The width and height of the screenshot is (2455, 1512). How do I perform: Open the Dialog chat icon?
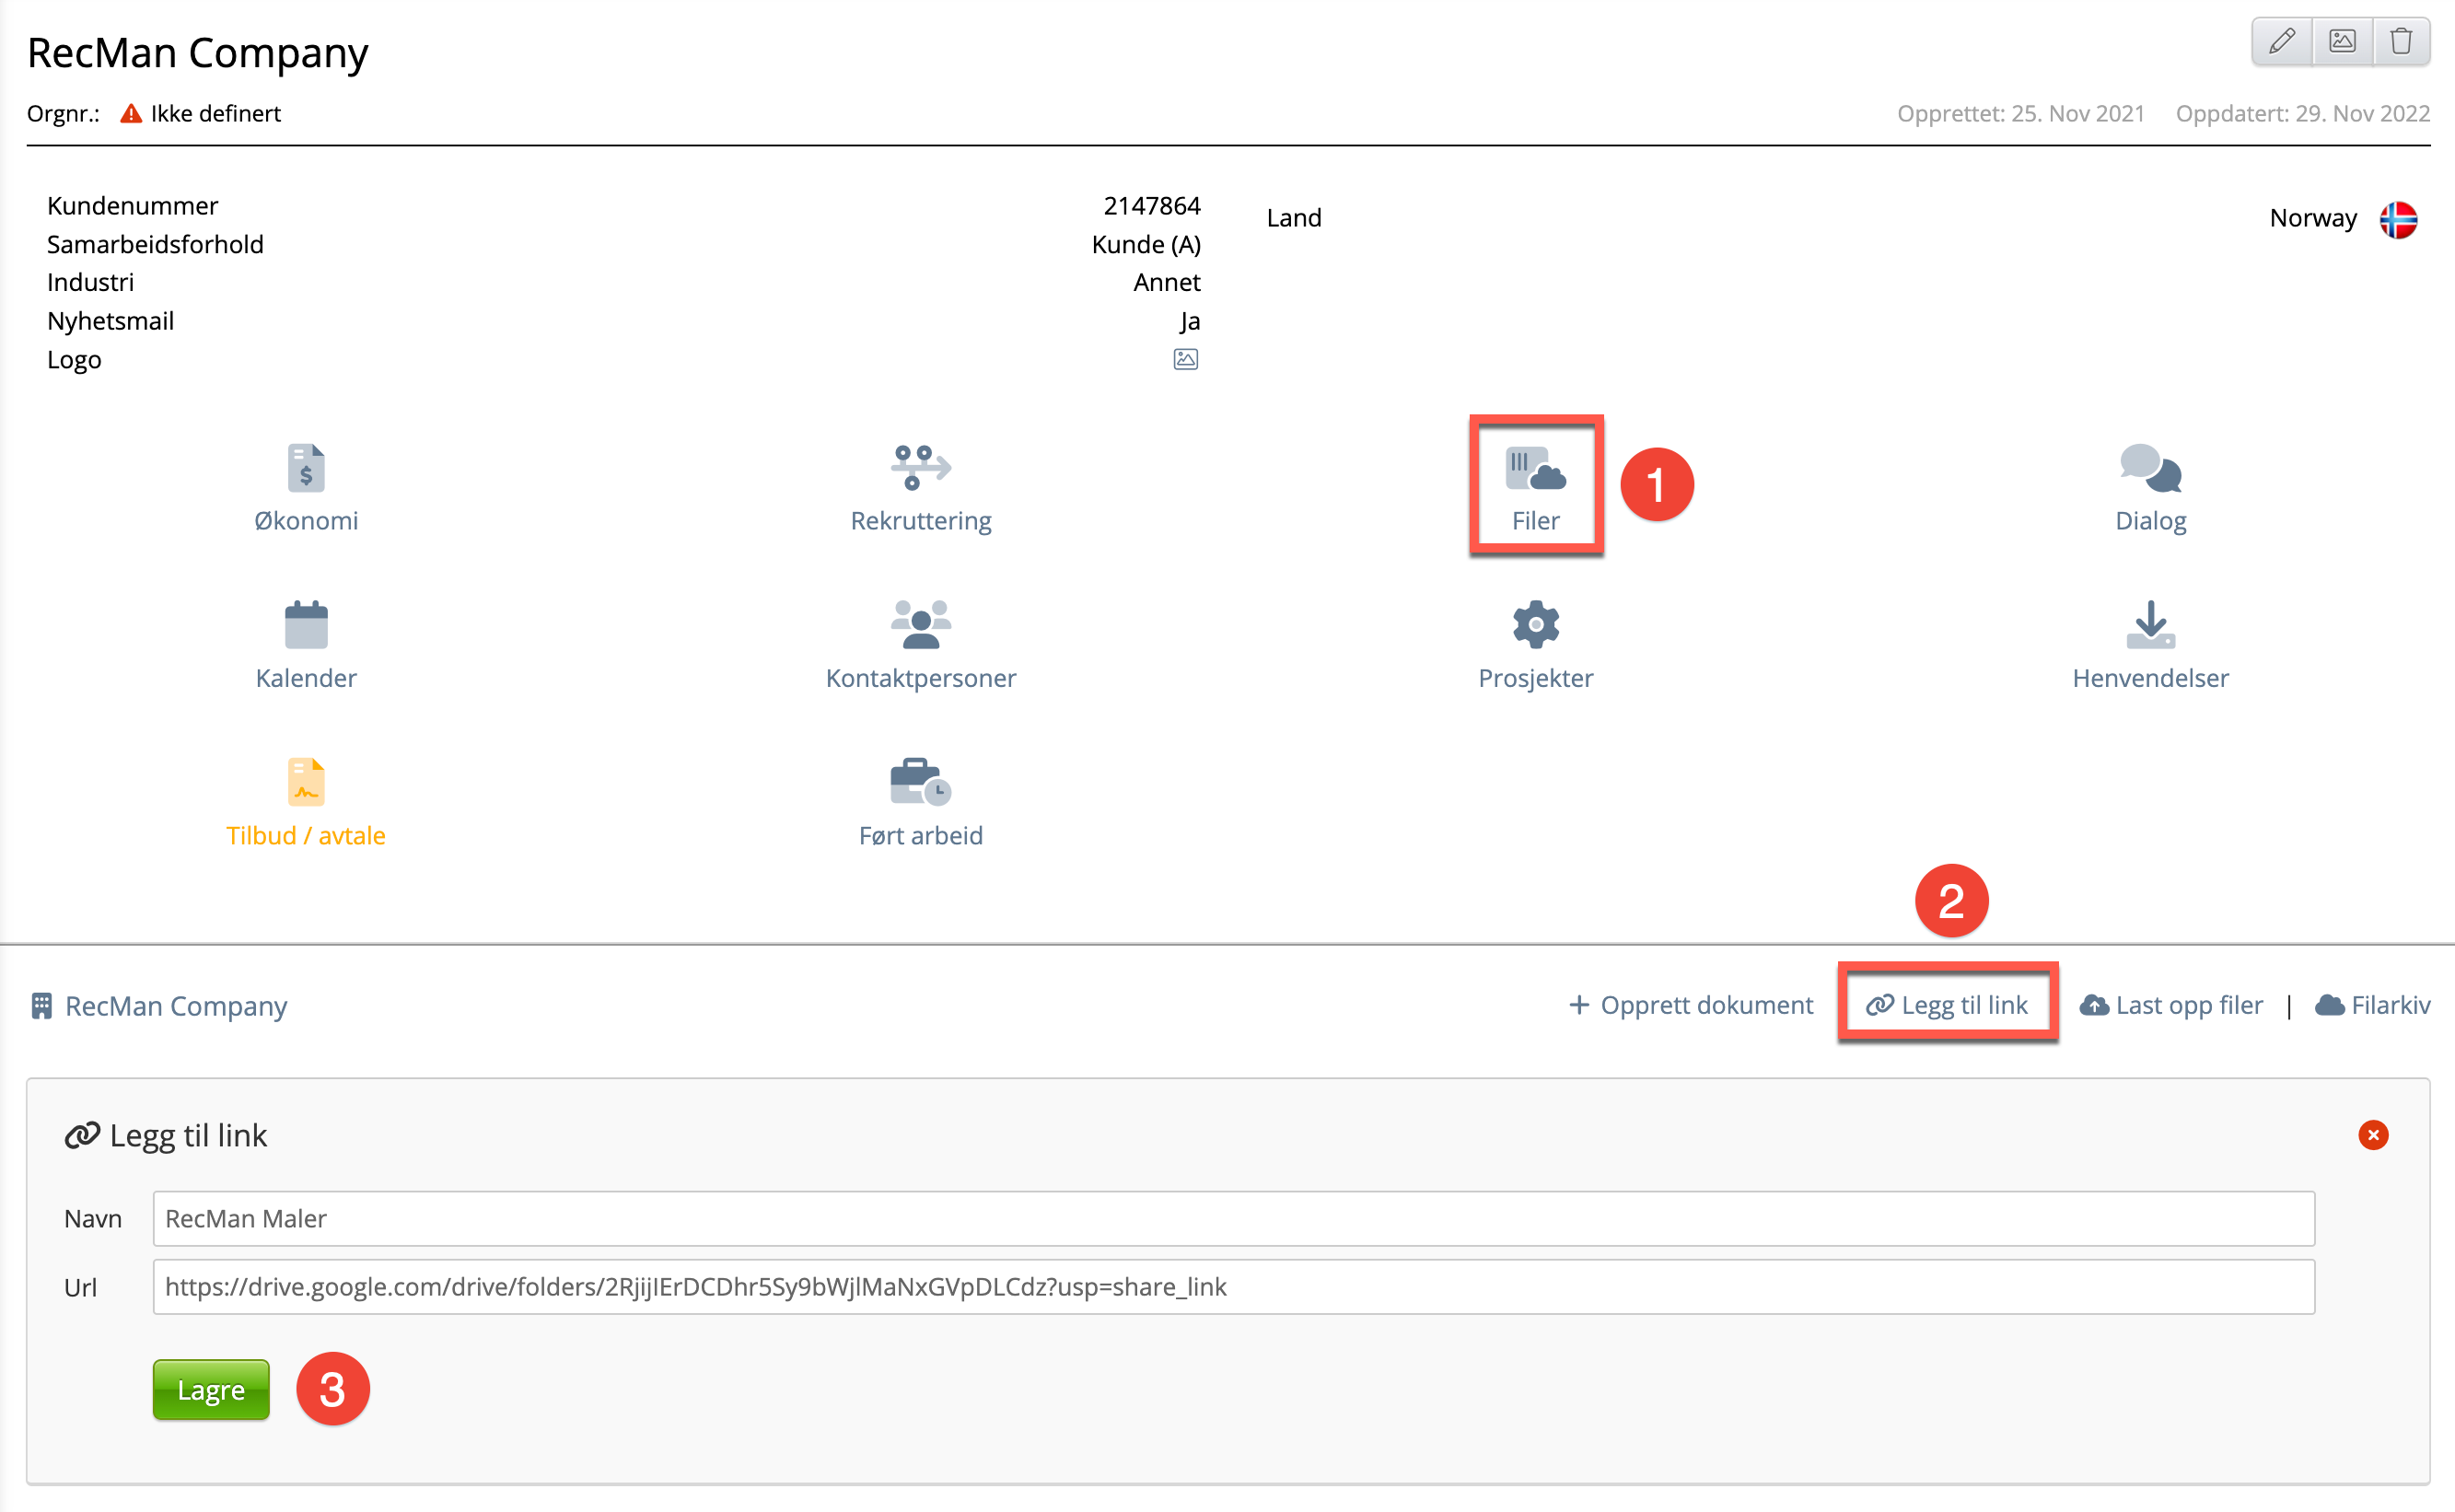[2150, 488]
